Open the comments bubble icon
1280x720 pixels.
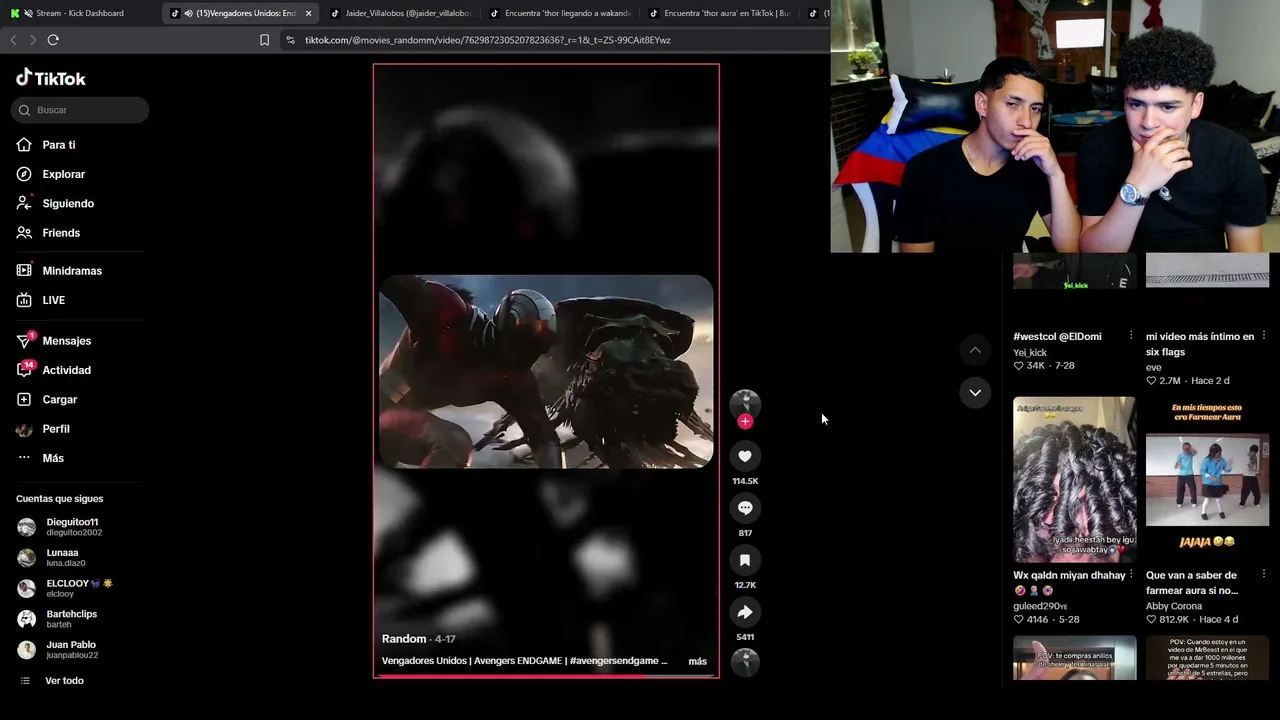click(x=745, y=508)
